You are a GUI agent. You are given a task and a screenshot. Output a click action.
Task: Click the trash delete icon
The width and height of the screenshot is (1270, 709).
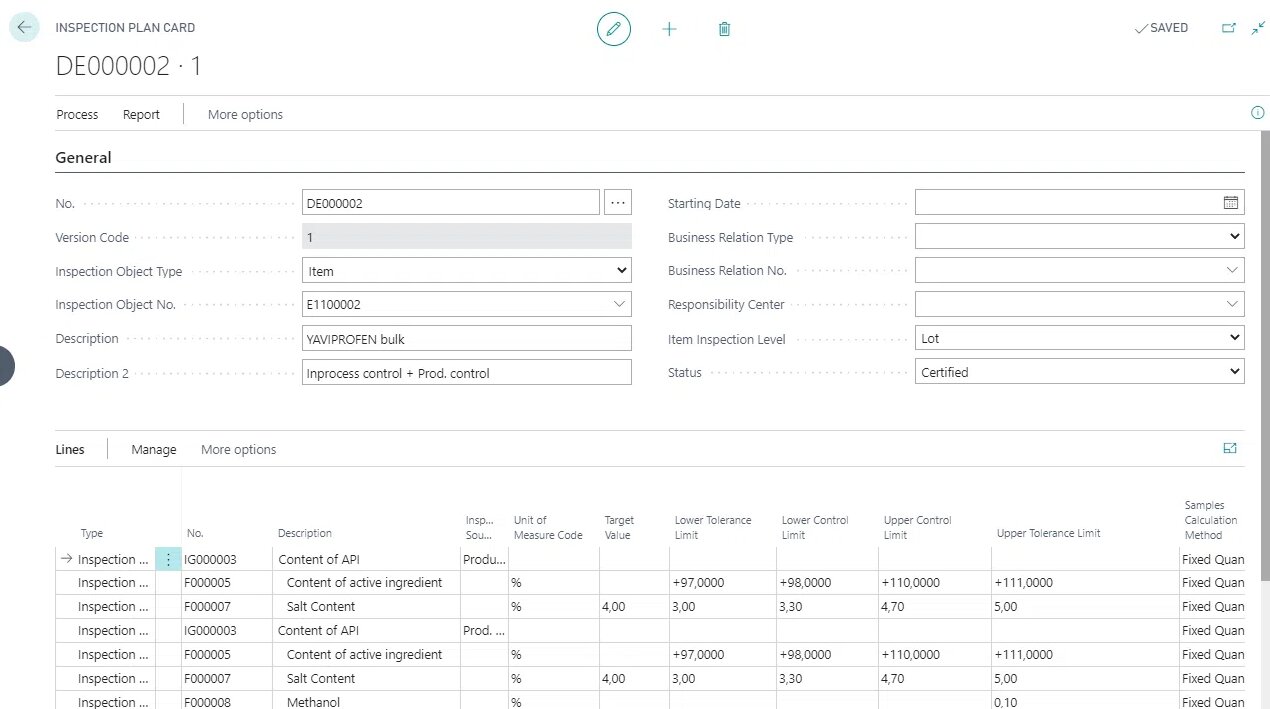(724, 29)
